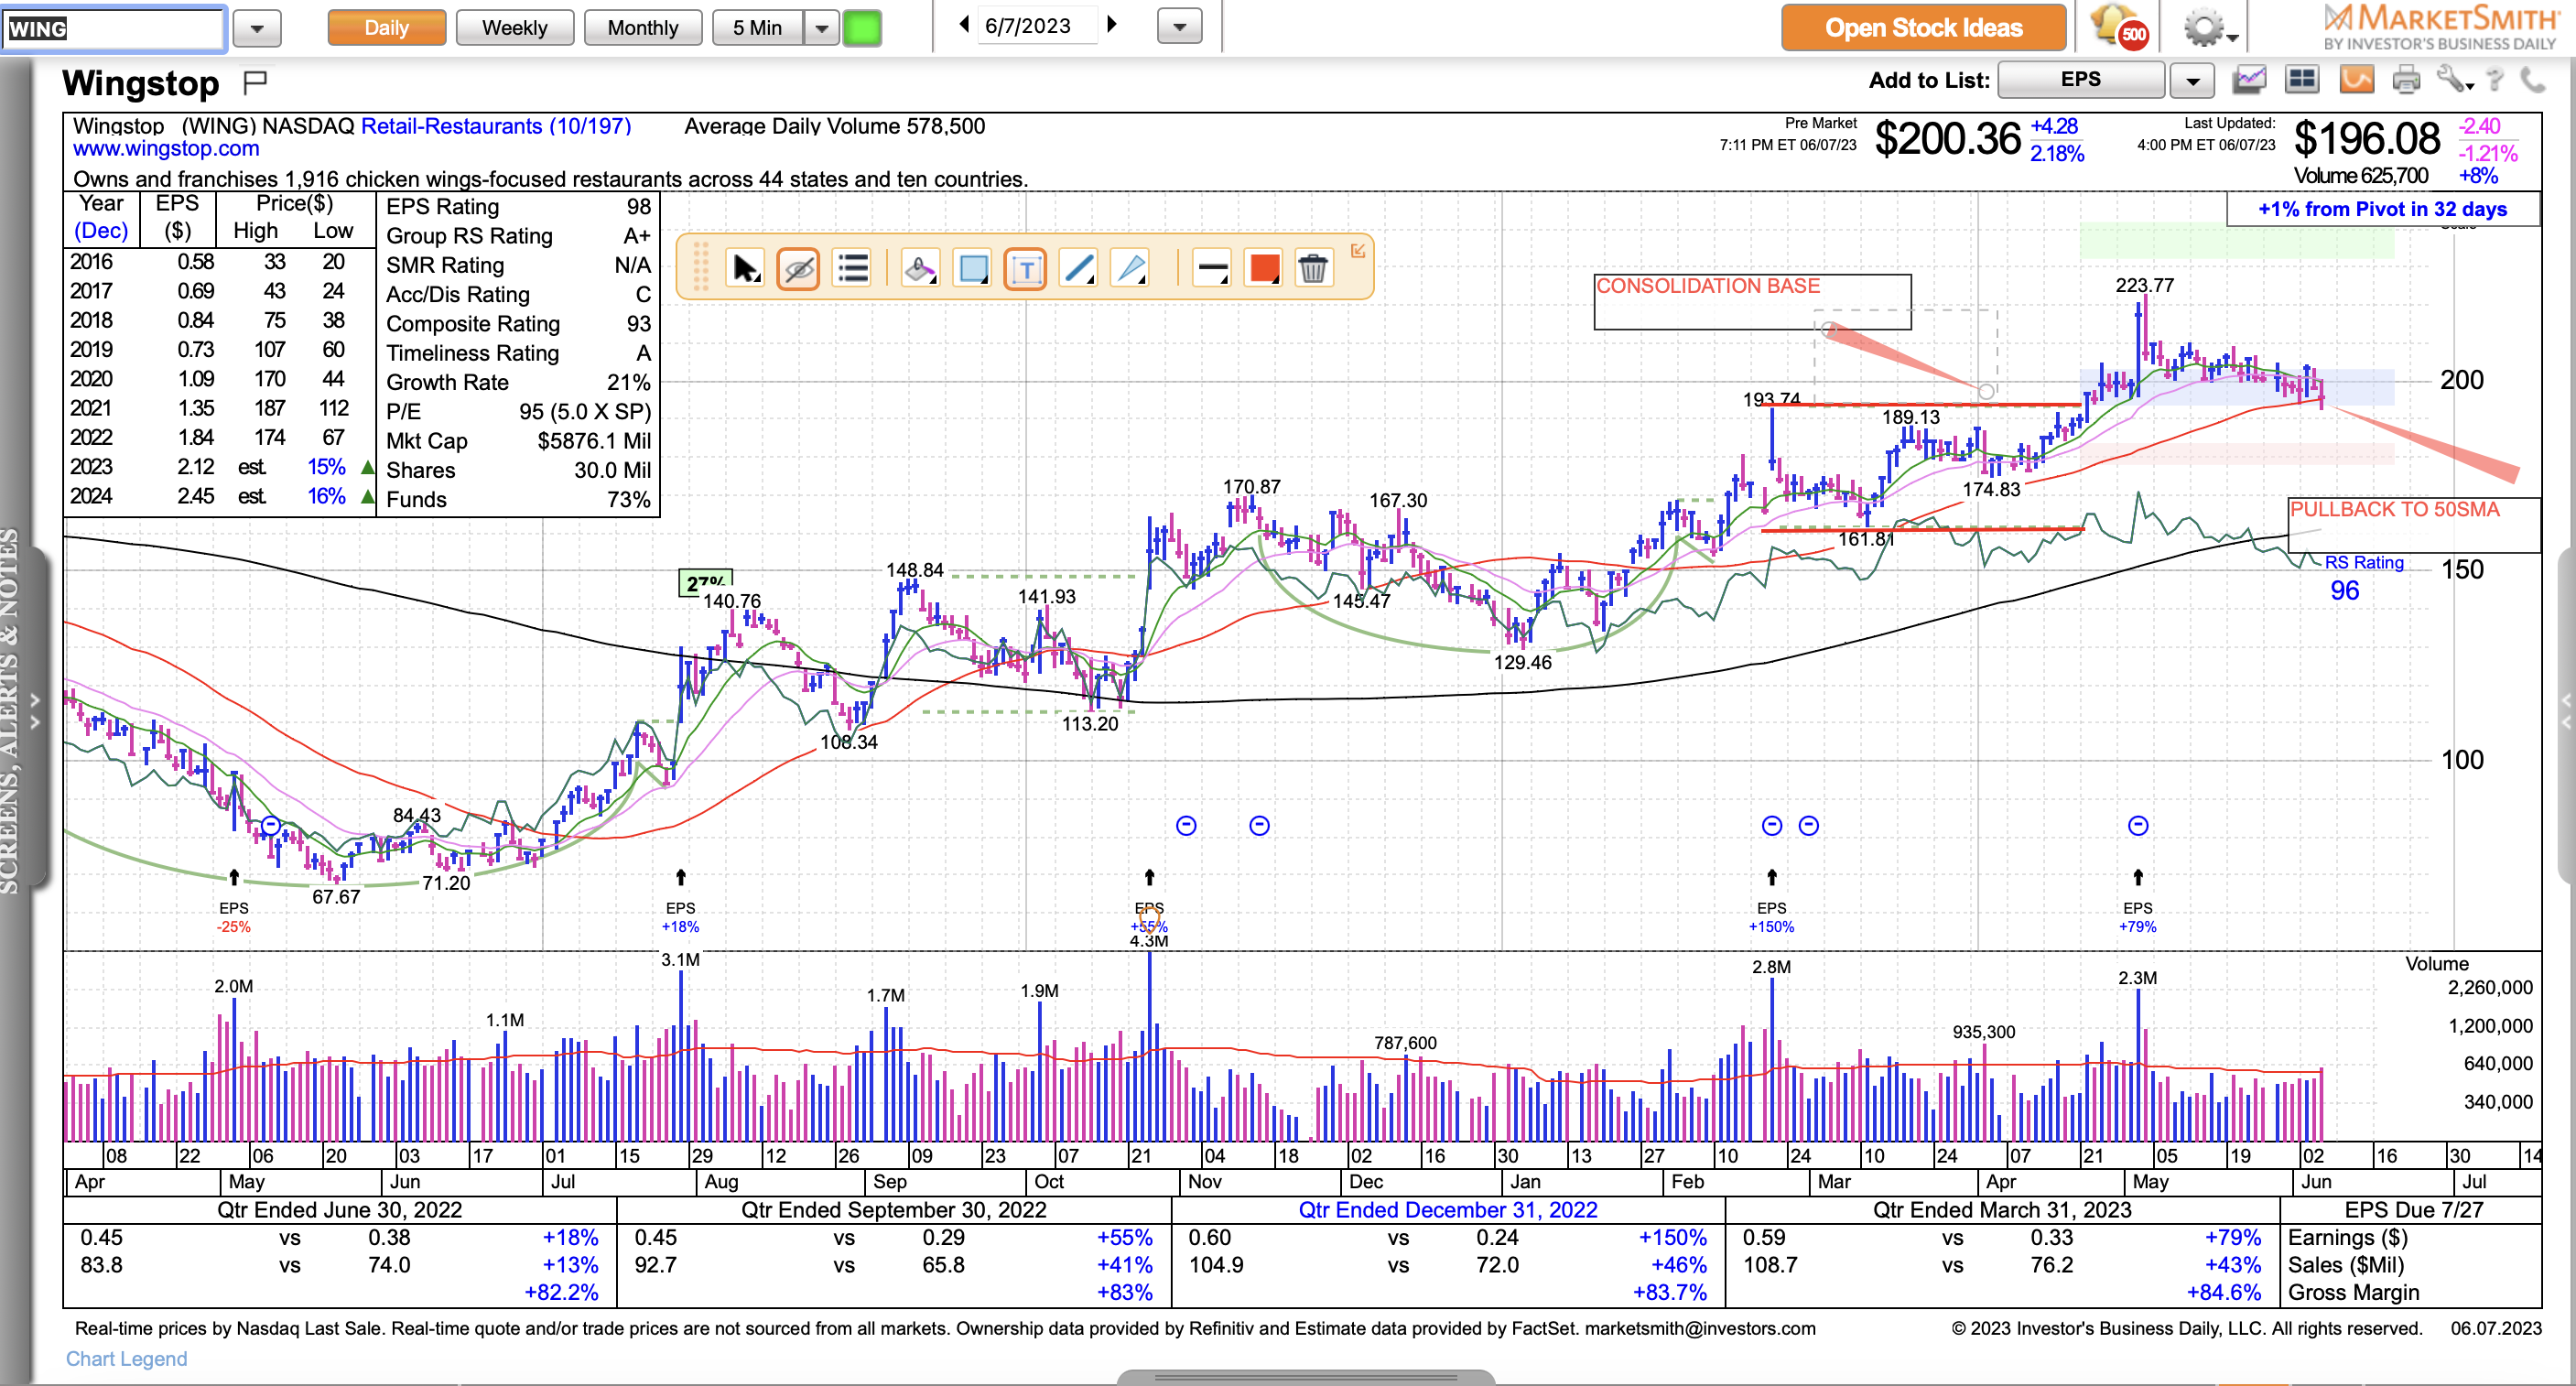Click the WING symbol input field
This screenshot has height=1386, width=2576.
[113, 28]
